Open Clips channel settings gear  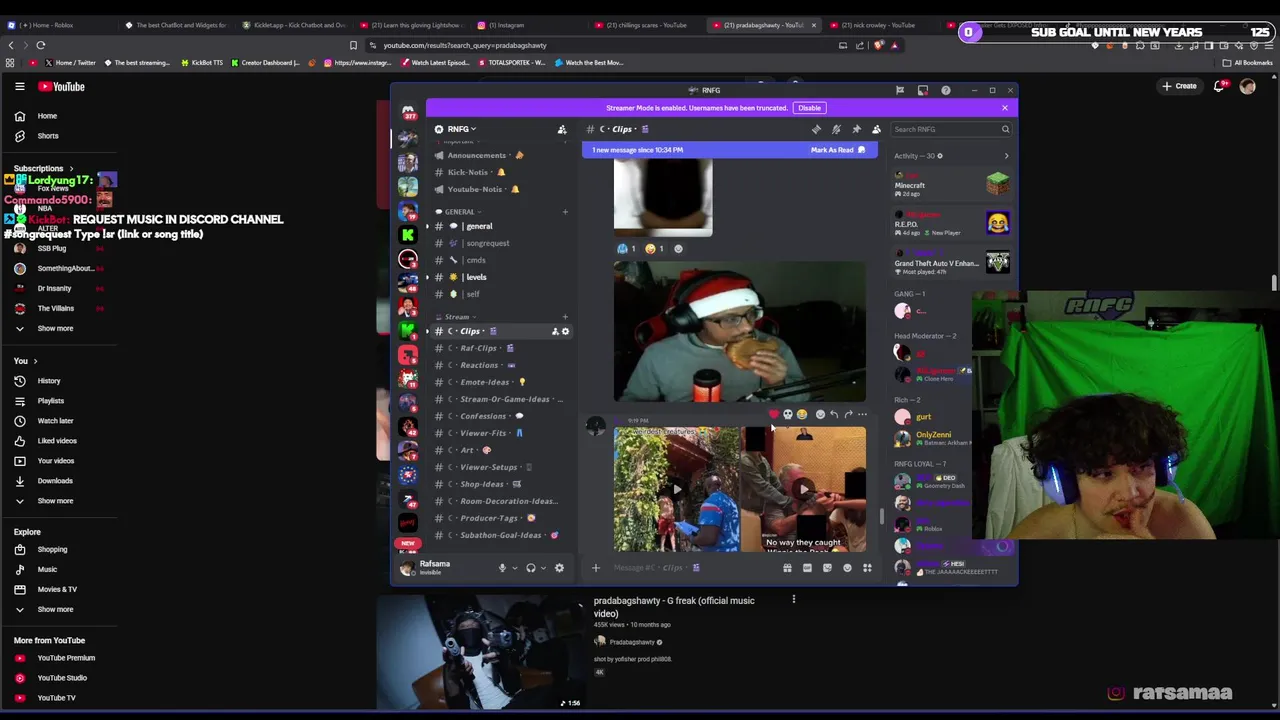tap(565, 331)
